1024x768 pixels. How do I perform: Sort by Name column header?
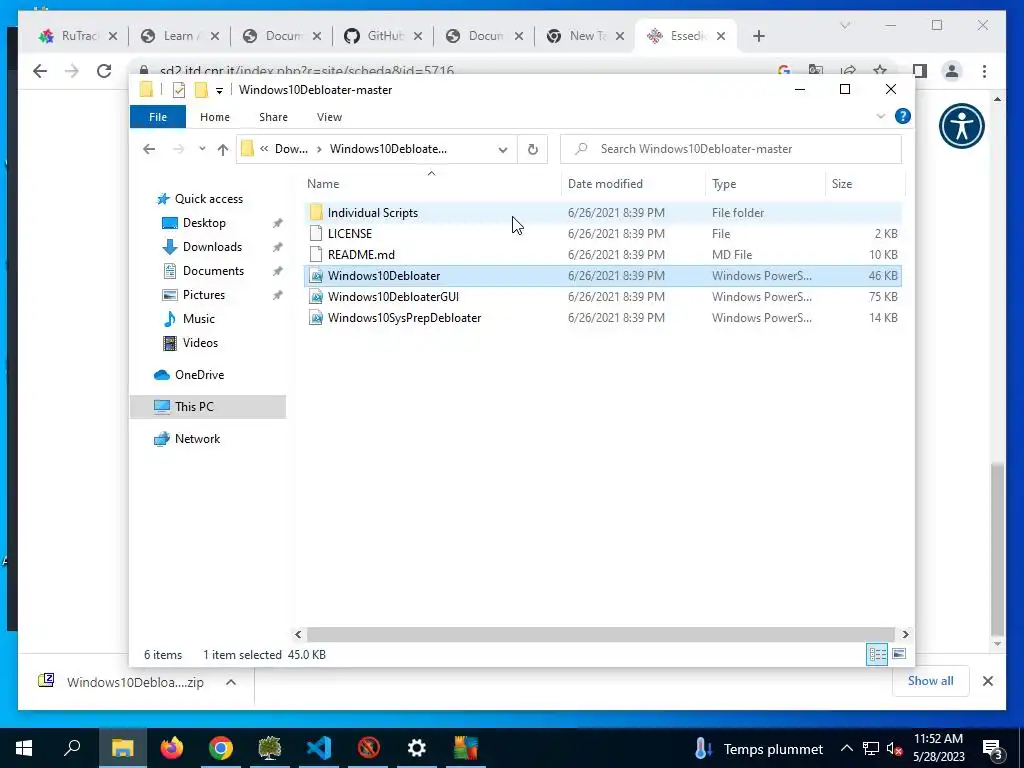tap(431, 184)
